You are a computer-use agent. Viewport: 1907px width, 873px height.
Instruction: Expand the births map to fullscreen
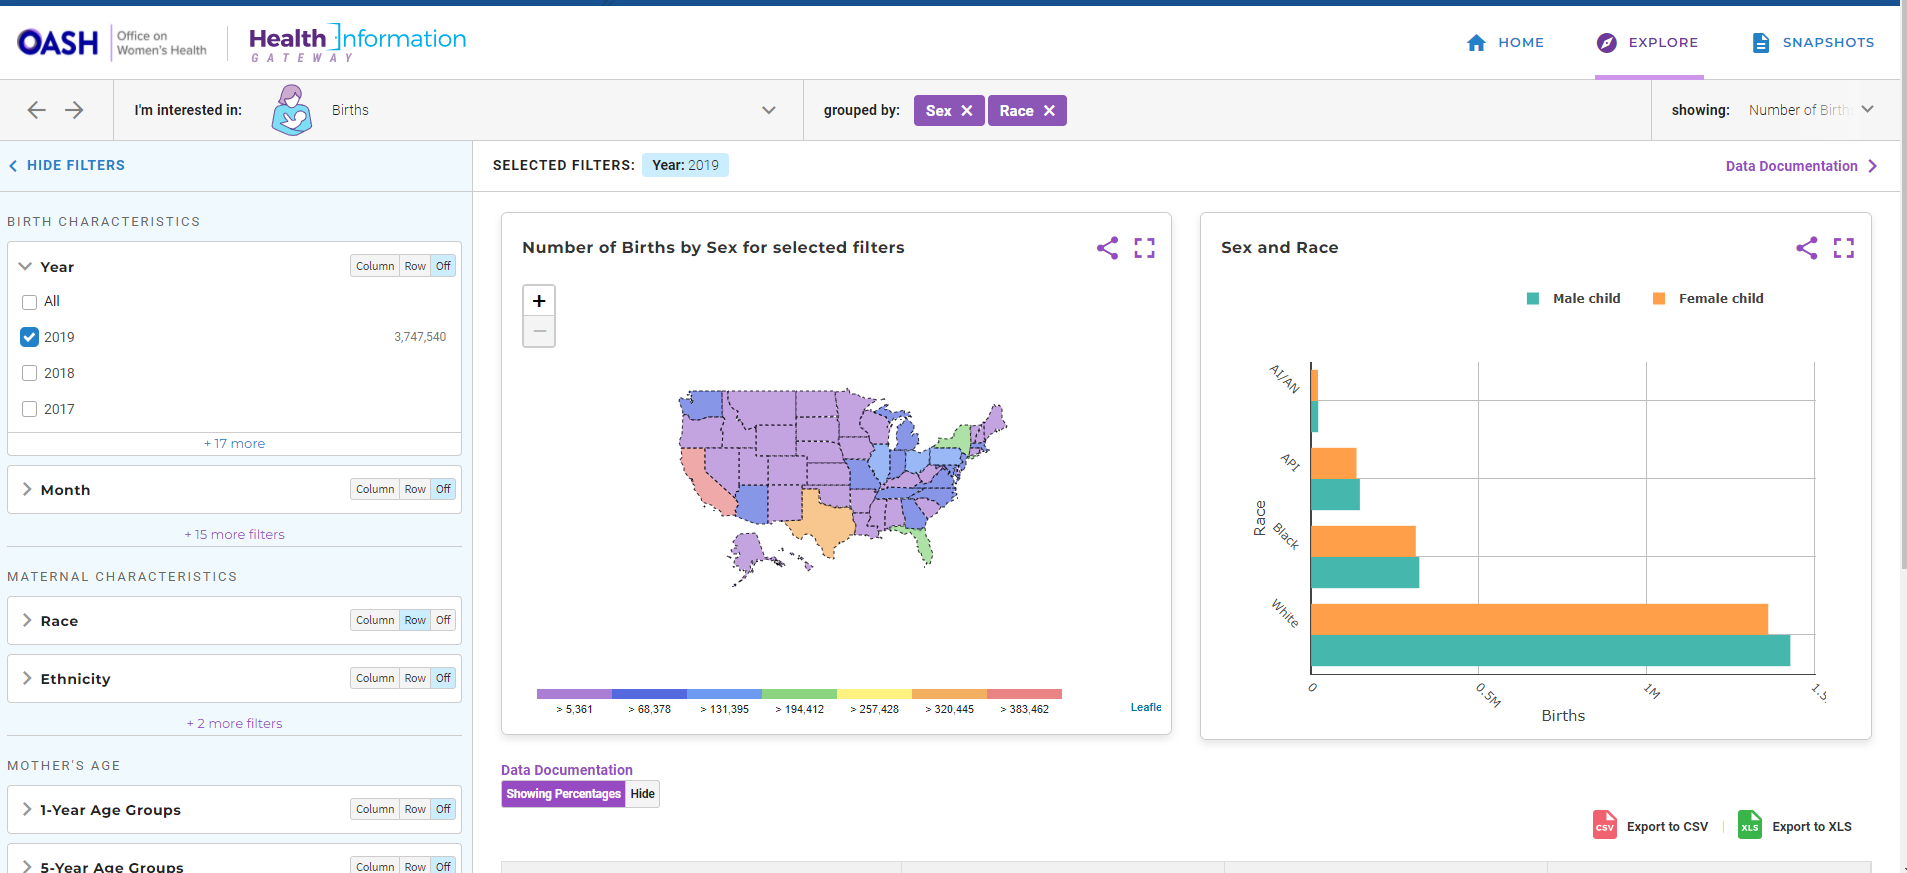pos(1145,248)
